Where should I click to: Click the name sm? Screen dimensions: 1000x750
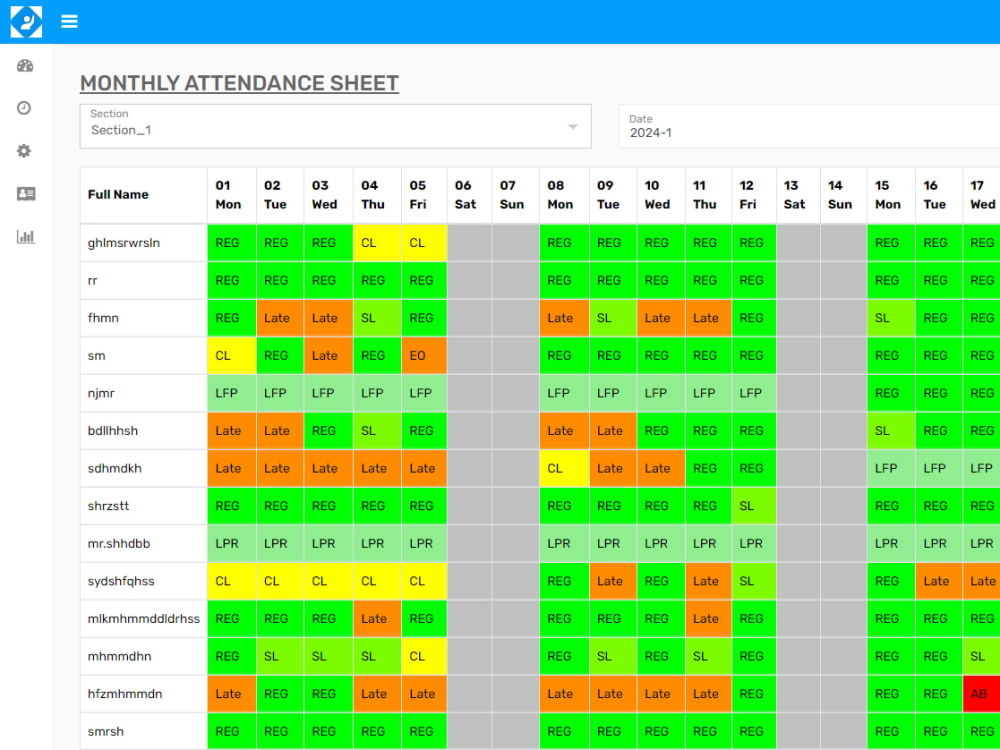click(x=96, y=356)
